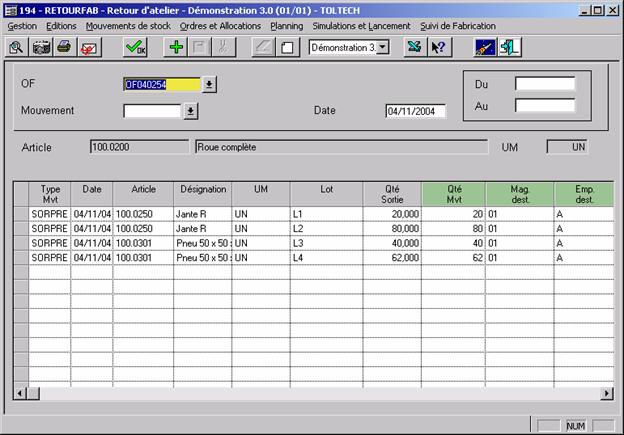
Task: Open the Suivi de Fabrication menu
Action: tap(458, 26)
